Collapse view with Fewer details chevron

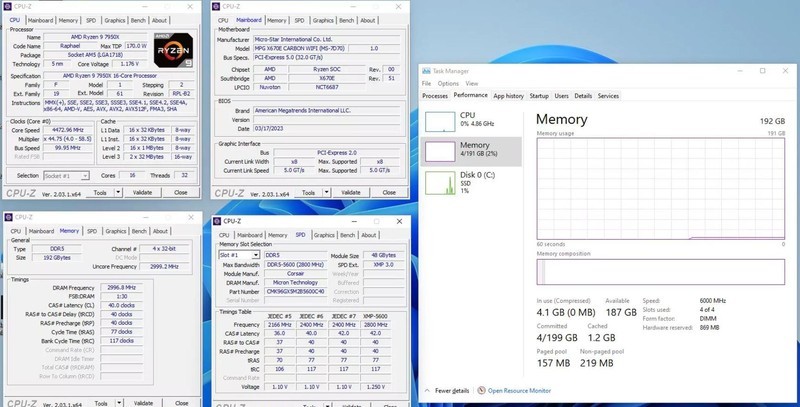(428, 391)
